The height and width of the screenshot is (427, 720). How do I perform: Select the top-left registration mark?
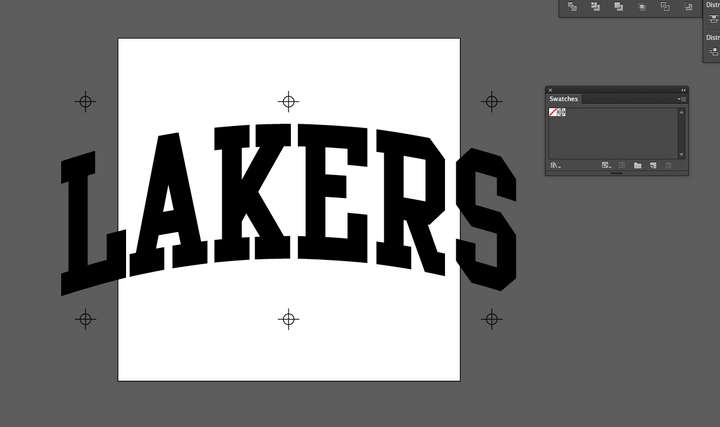(85, 101)
